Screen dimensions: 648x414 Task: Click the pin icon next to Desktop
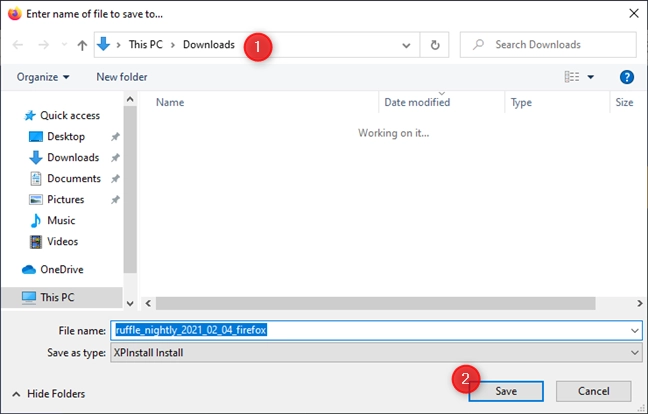[115, 137]
